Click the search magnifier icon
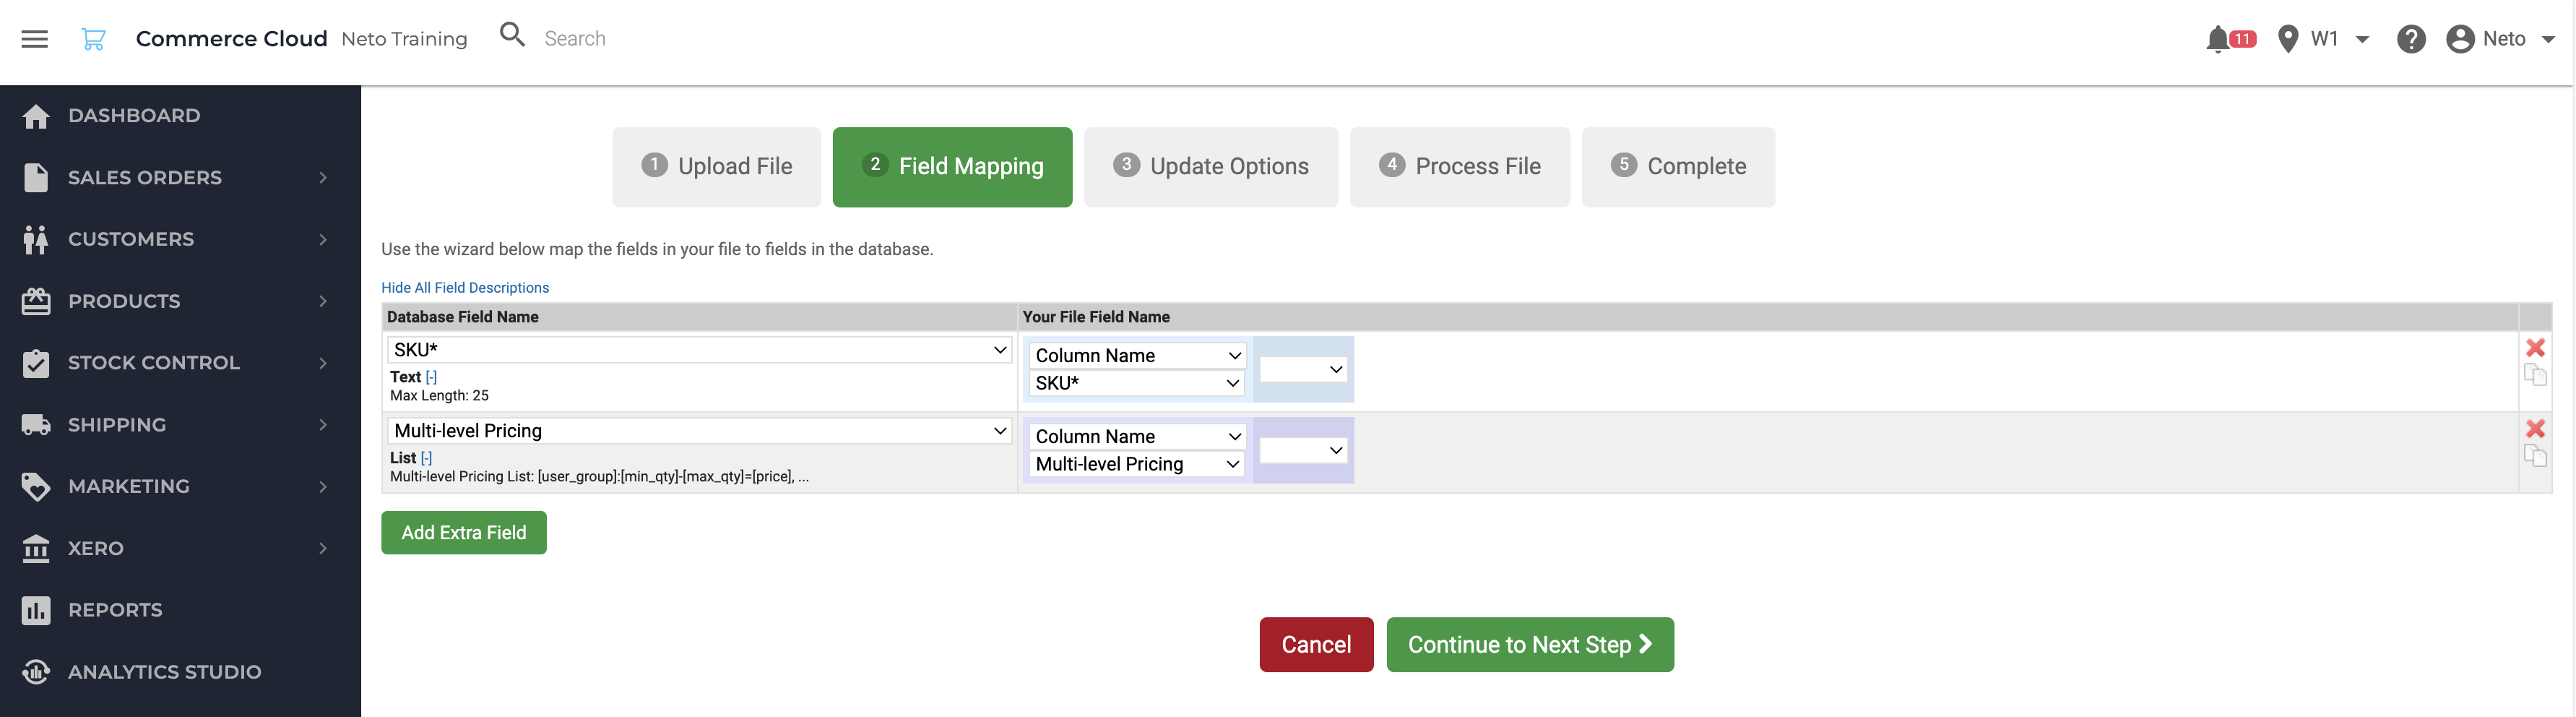 pos(512,35)
